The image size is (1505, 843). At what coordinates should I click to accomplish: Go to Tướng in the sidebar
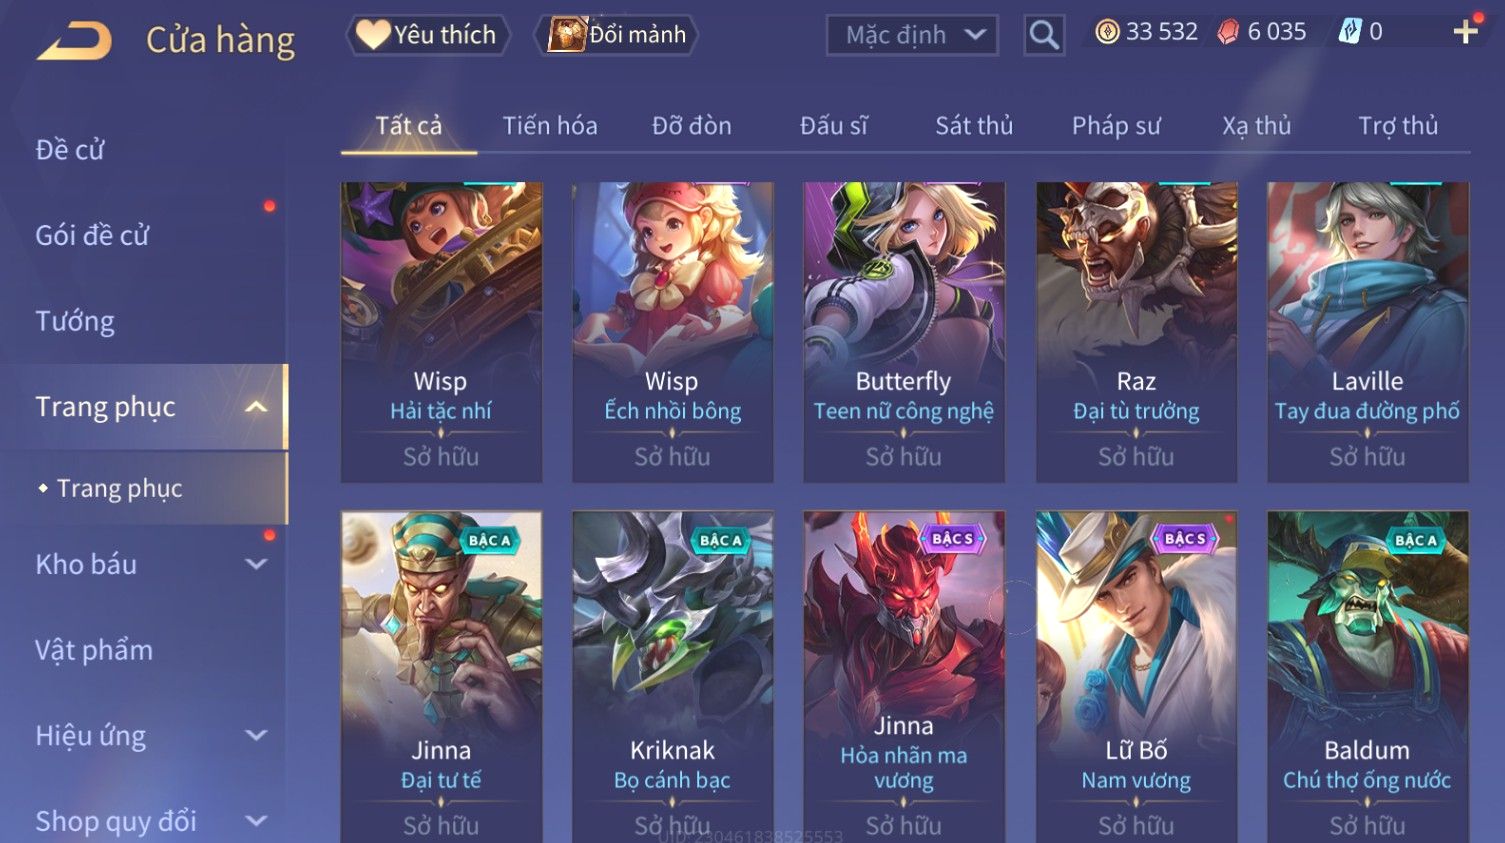click(75, 321)
